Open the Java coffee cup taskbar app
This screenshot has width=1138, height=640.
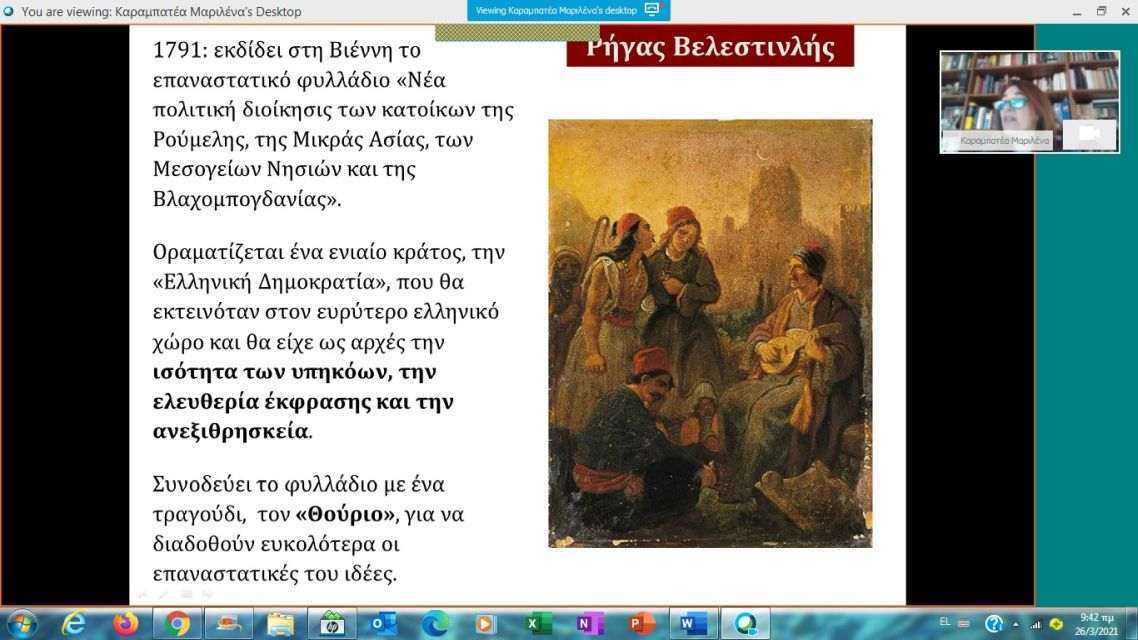(x=229, y=624)
